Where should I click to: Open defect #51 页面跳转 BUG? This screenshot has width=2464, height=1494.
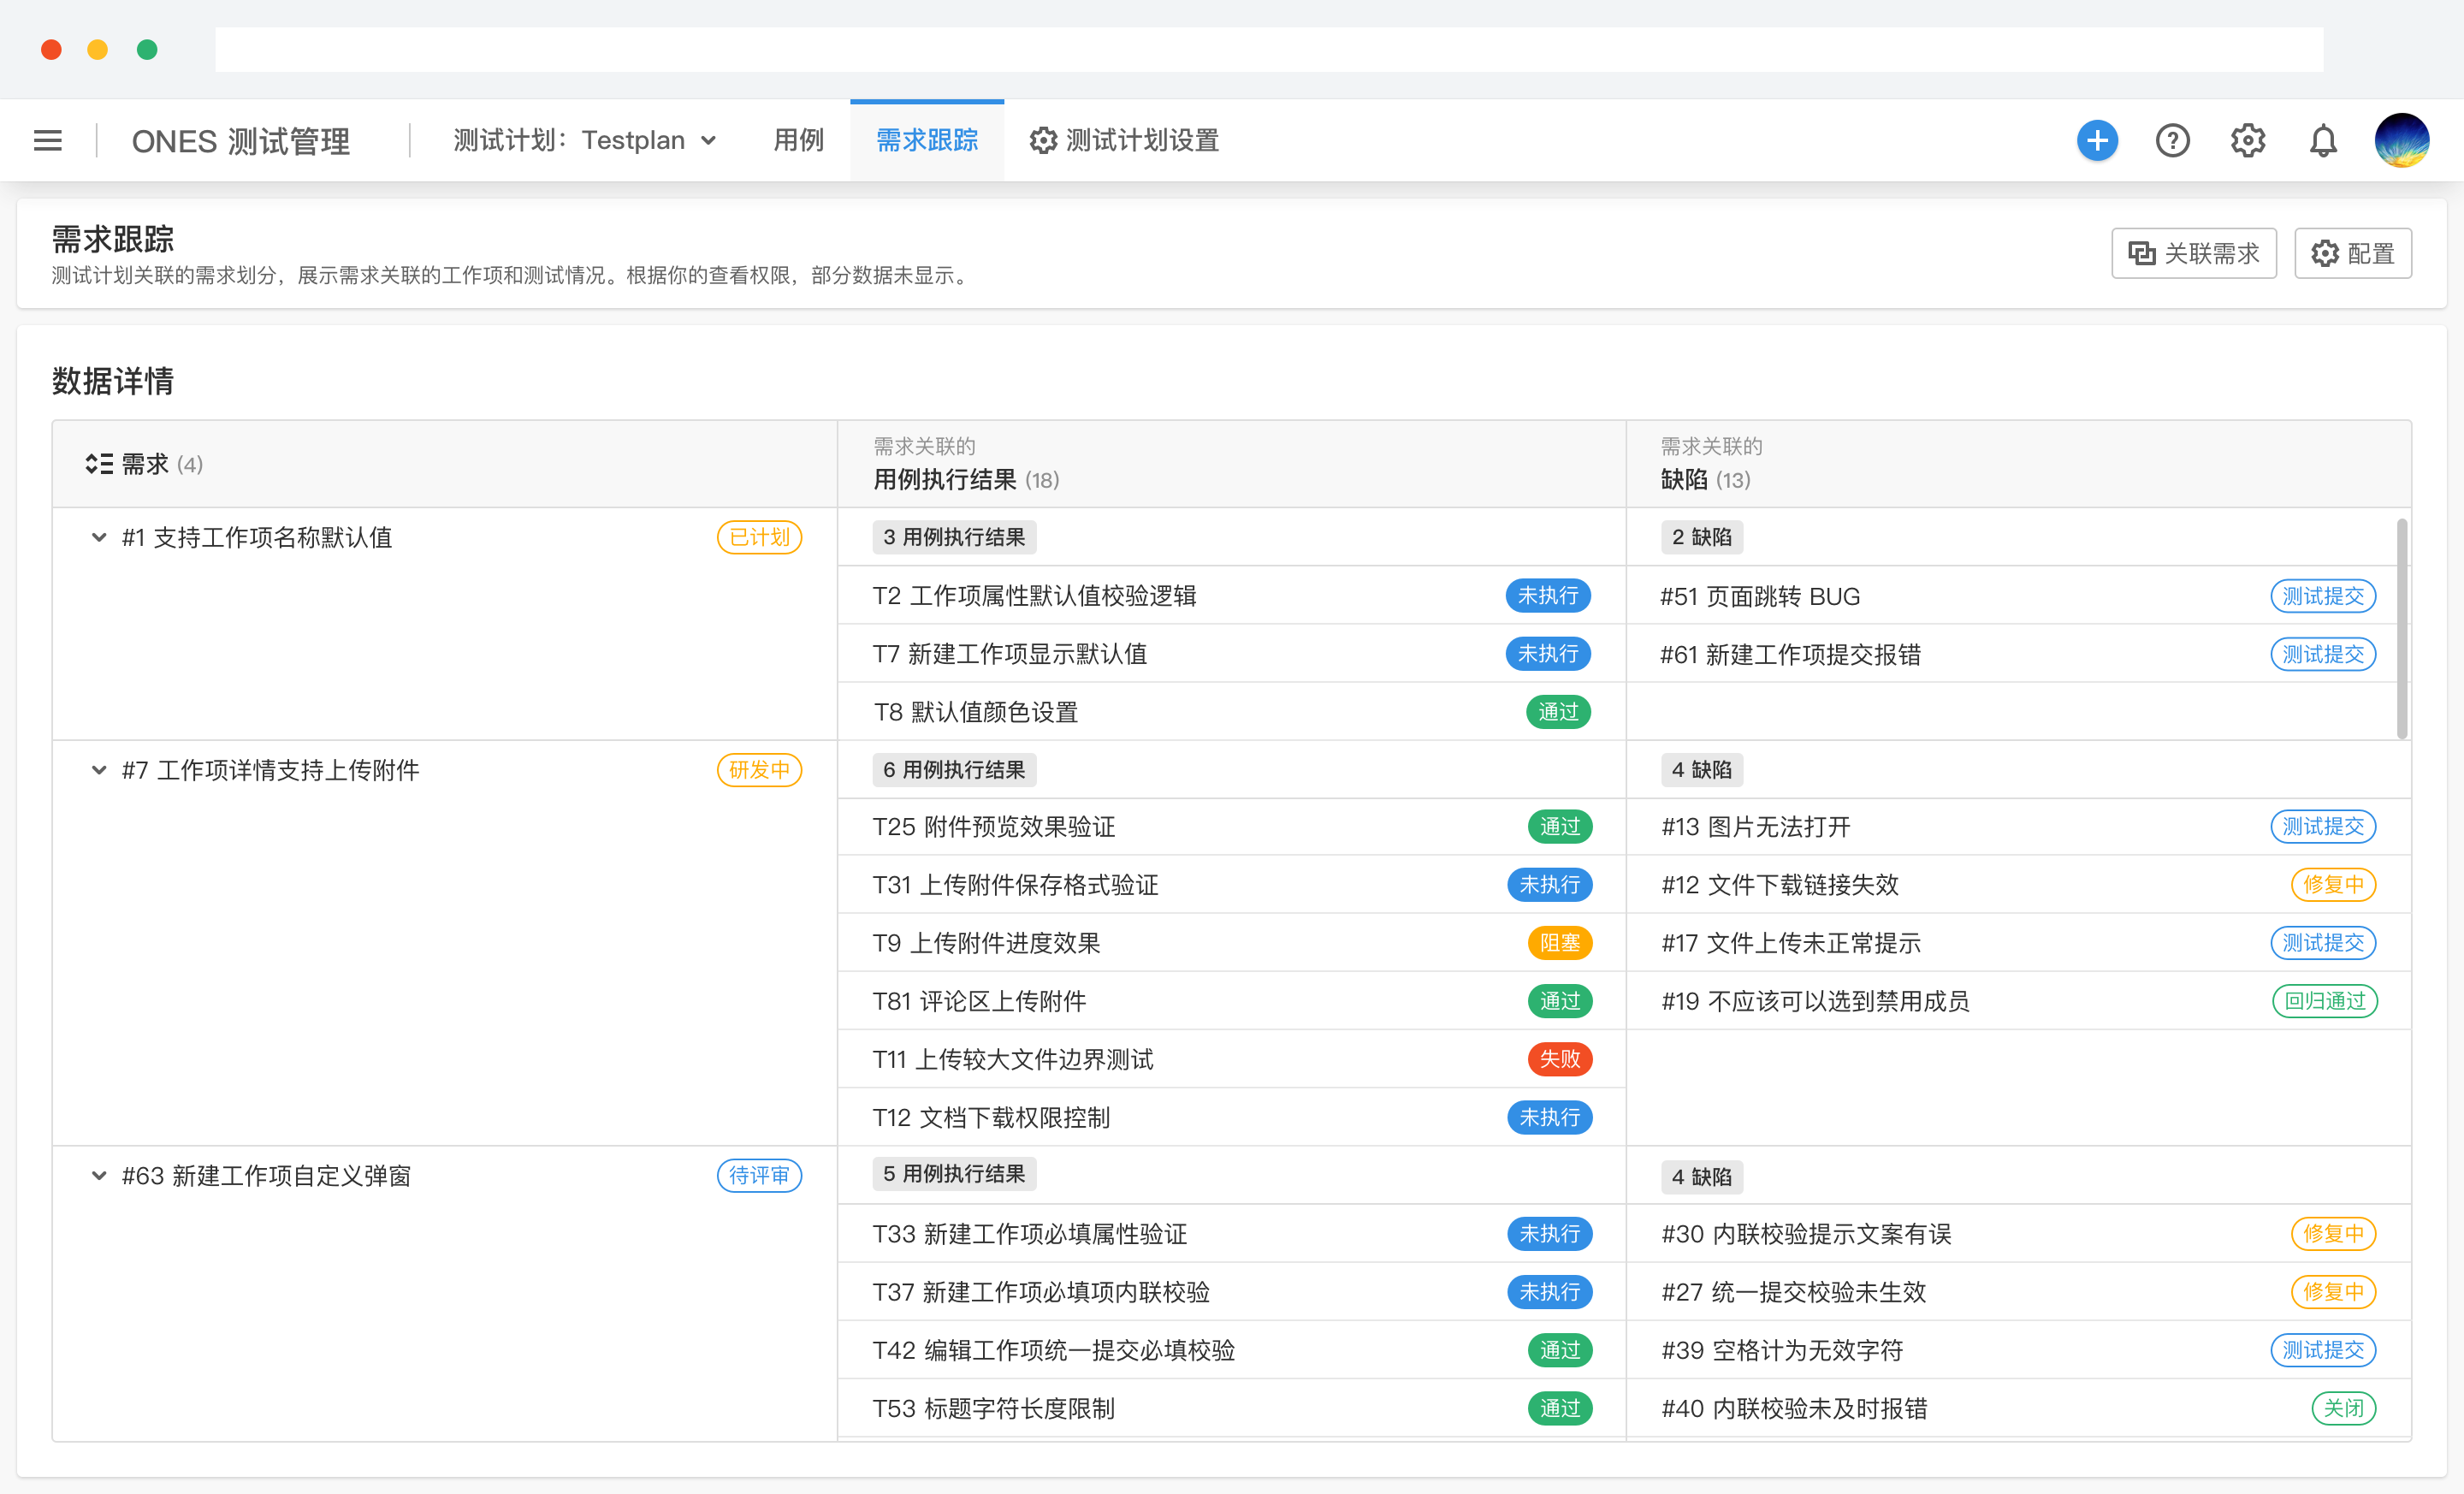(1760, 597)
